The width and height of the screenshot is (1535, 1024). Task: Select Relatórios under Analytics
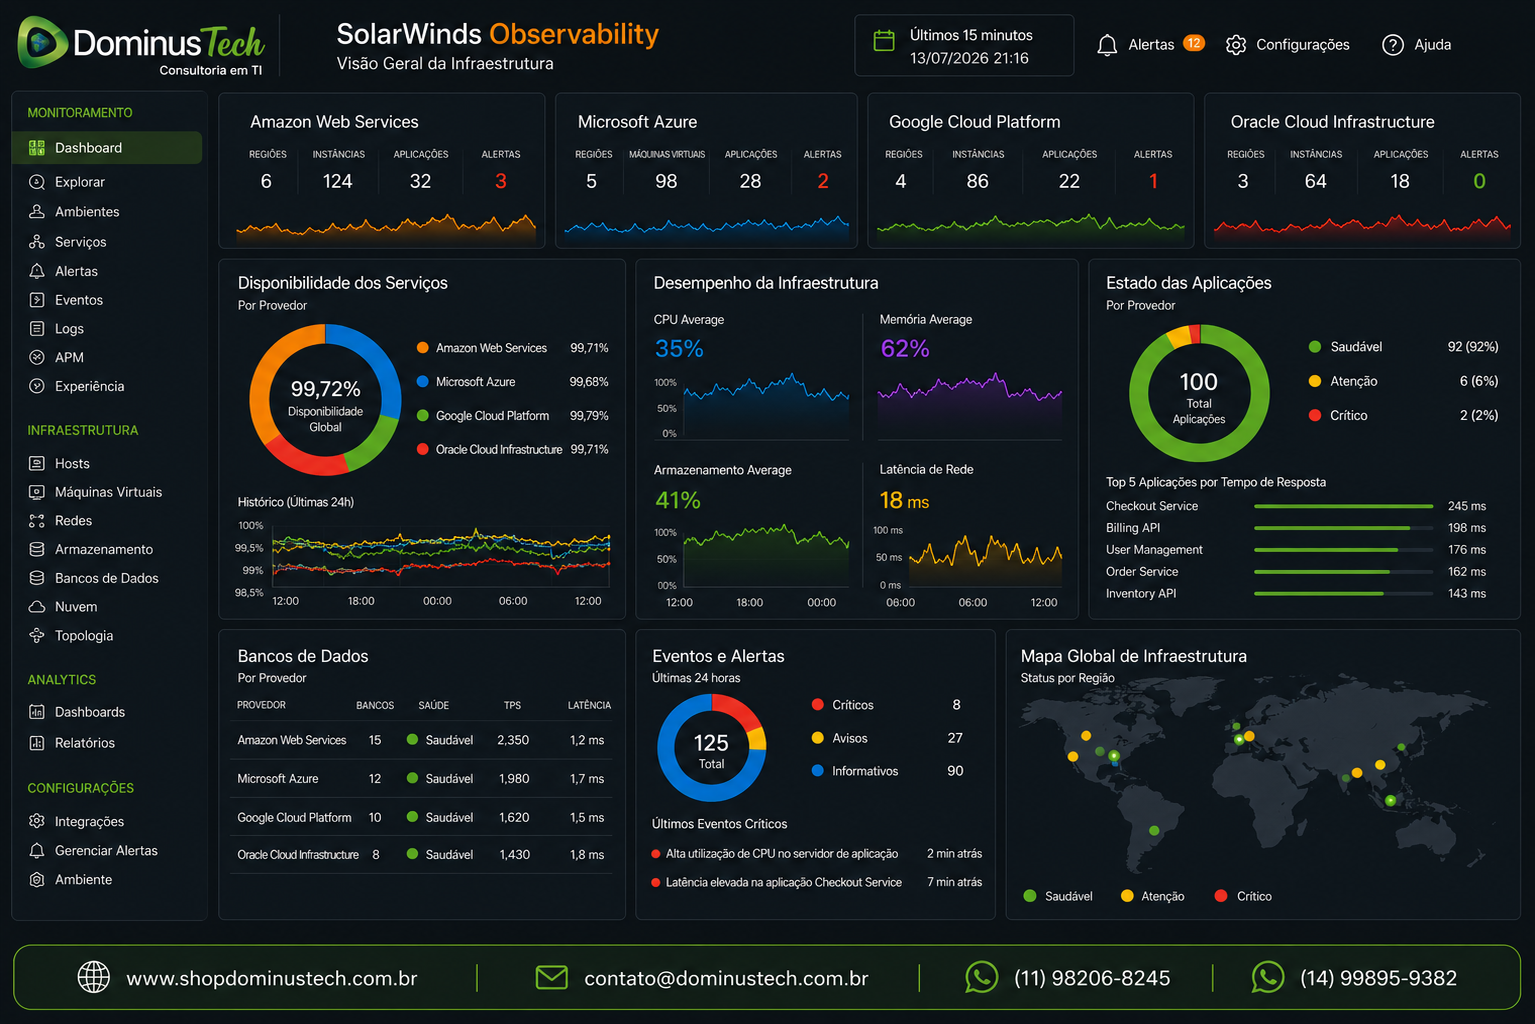[x=85, y=743]
